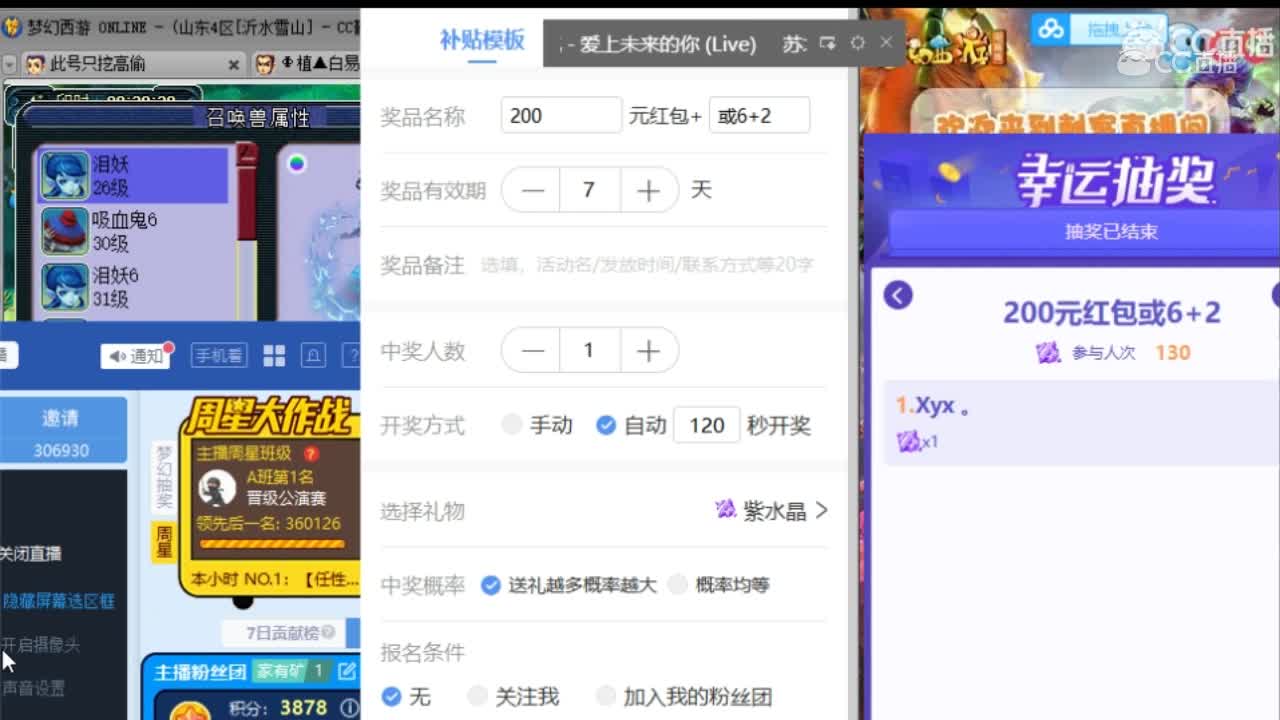The height and width of the screenshot is (720, 1280).
Task: Click 关闭直播 to stop streaming
Action: click(x=30, y=554)
